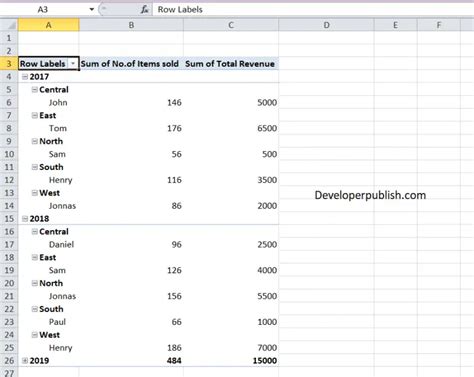Image resolution: width=474 pixels, height=377 pixels.
Task: Collapse the 2017 year group
Action: click(x=25, y=77)
